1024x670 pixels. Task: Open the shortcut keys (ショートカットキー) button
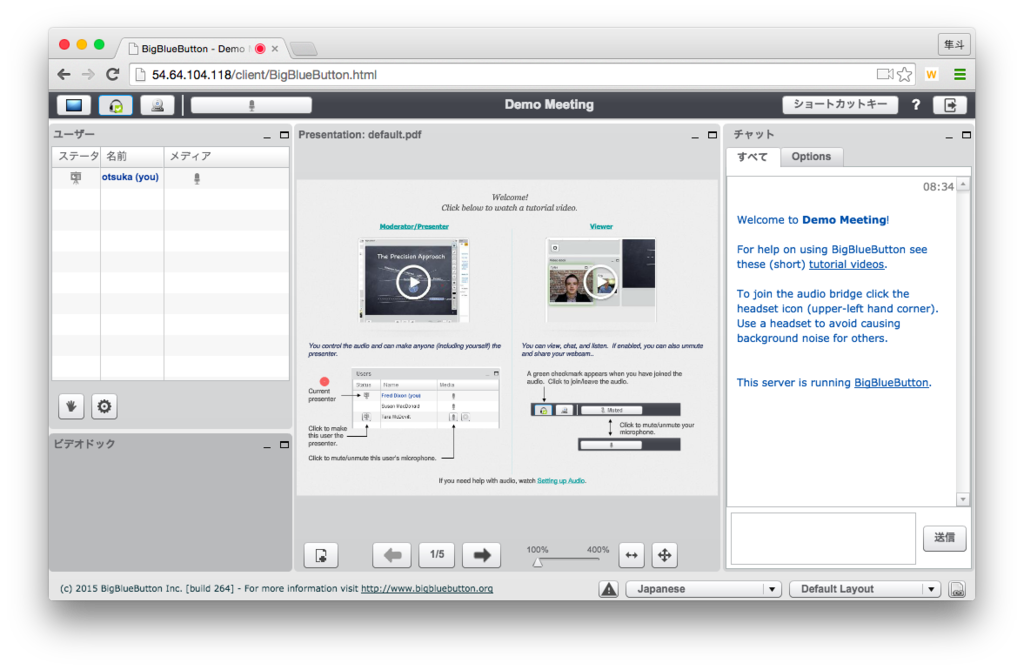pos(840,104)
